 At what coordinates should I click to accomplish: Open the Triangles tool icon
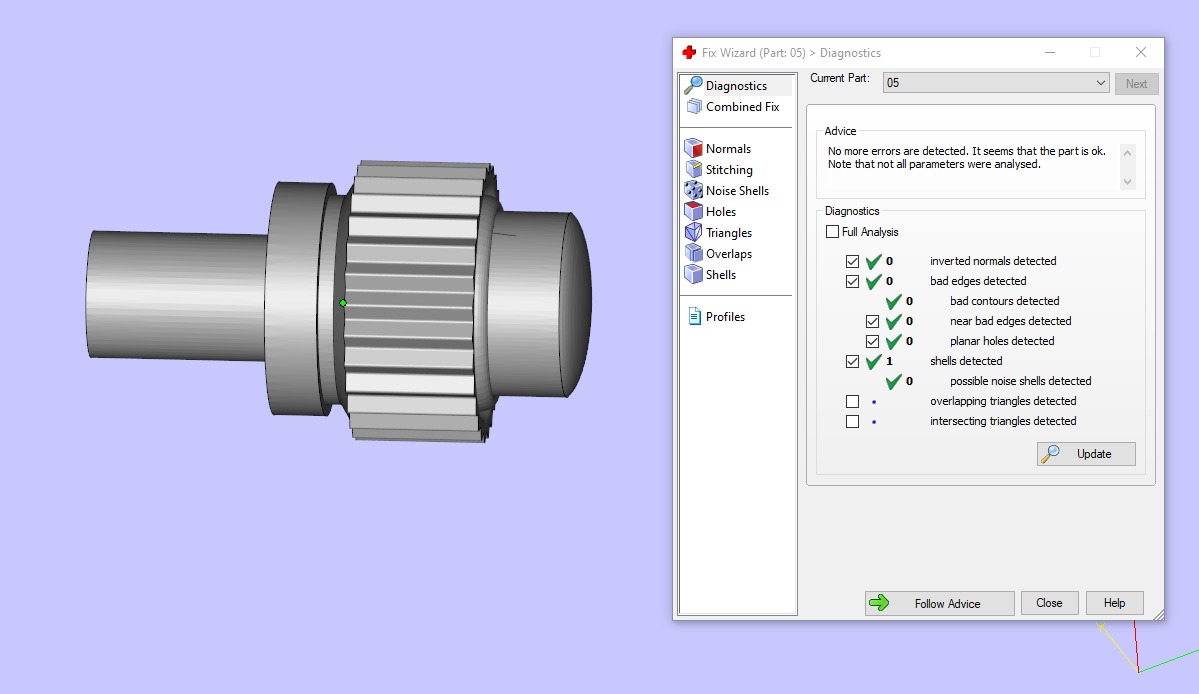click(x=694, y=232)
